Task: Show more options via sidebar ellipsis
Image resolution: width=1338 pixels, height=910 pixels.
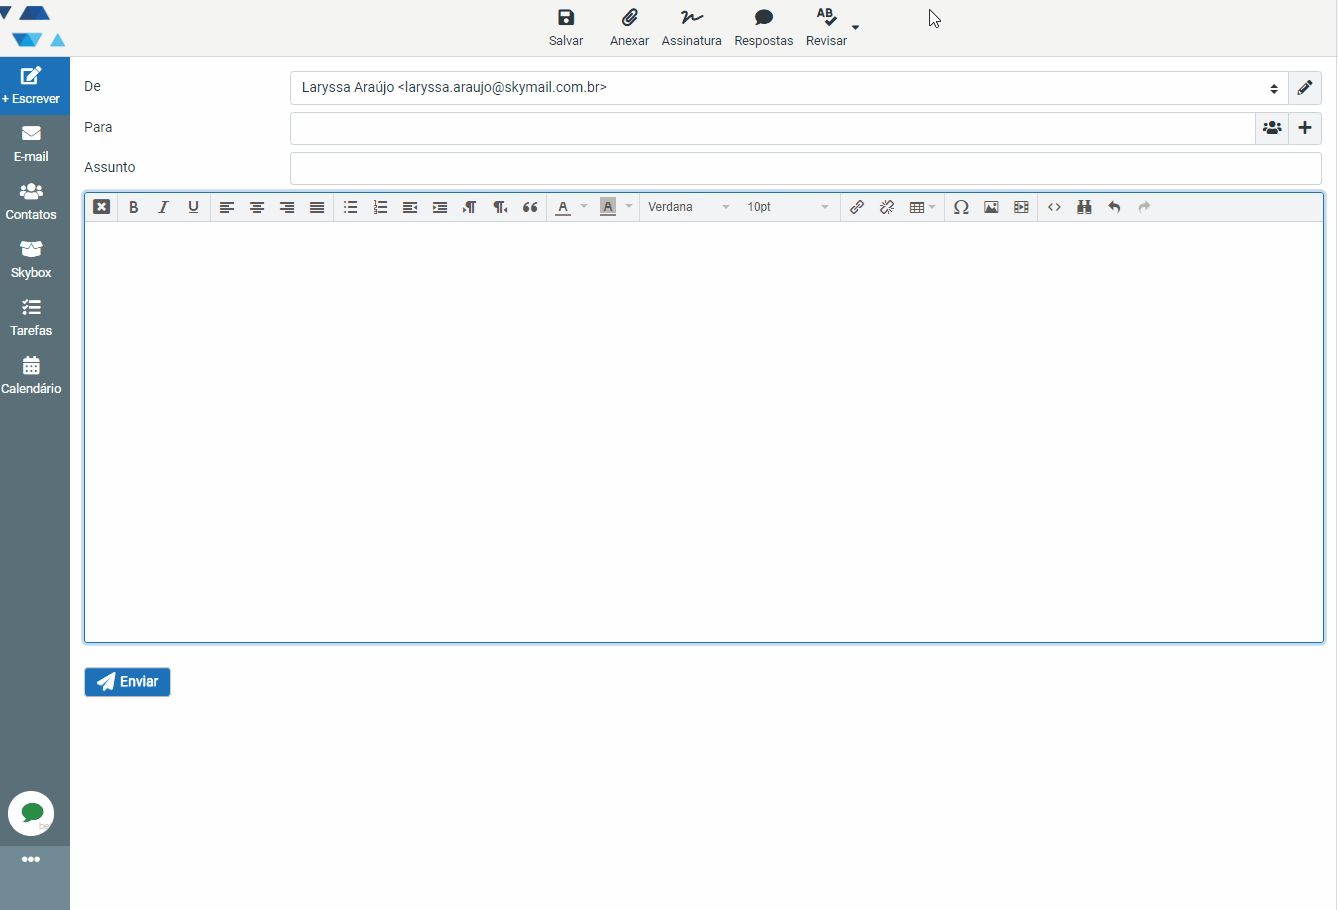Action: pos(31,859)
